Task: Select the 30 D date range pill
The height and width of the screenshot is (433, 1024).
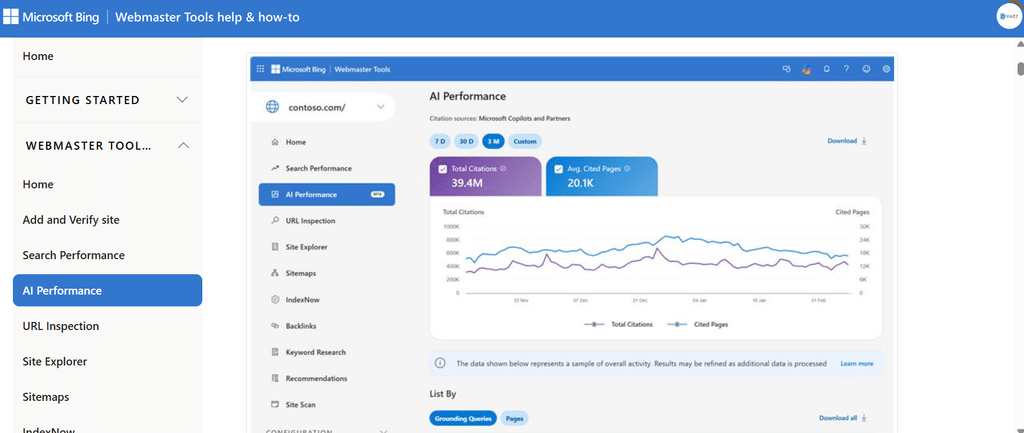Action: click(466, 141)
